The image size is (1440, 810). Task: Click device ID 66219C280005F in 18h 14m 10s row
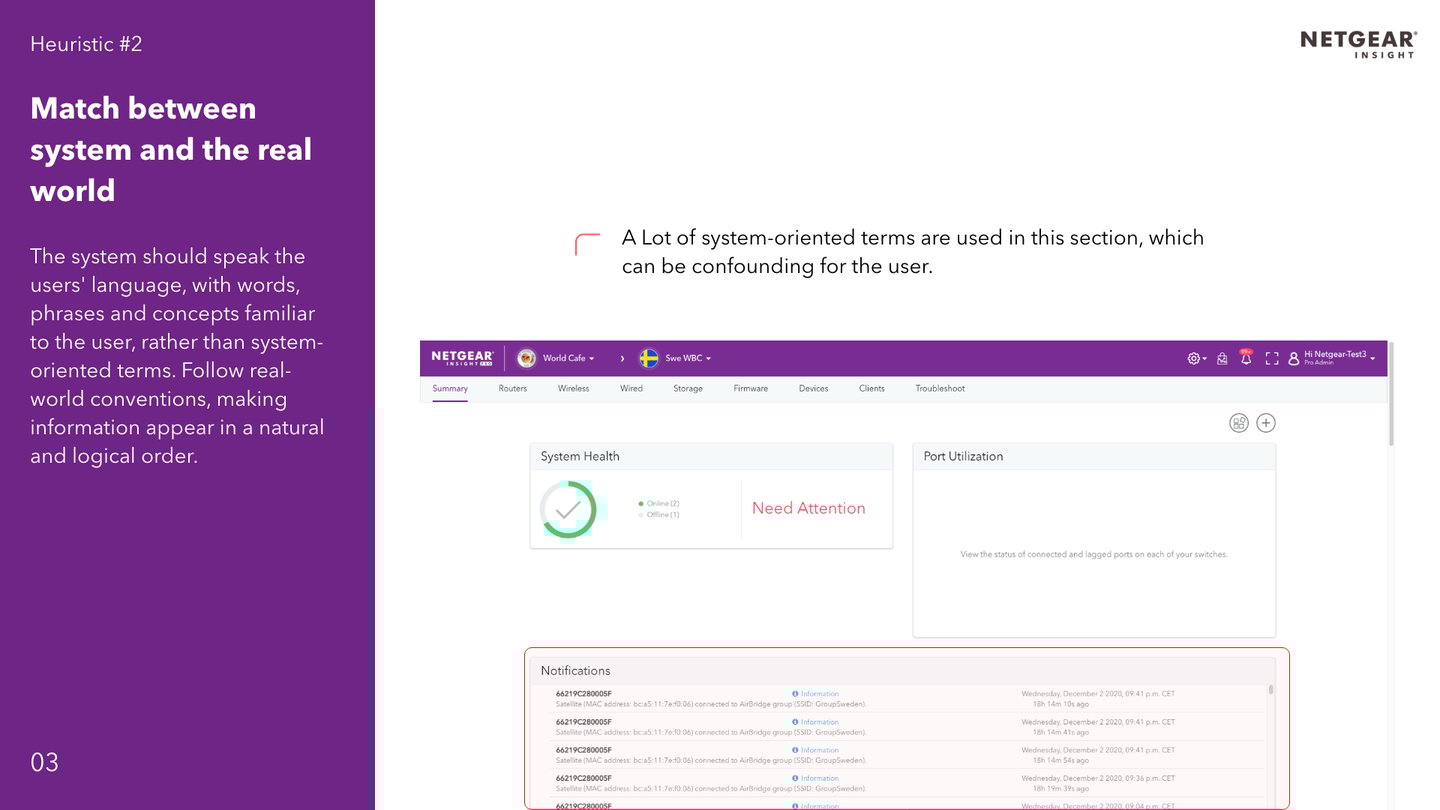click(x=584, y=694)
